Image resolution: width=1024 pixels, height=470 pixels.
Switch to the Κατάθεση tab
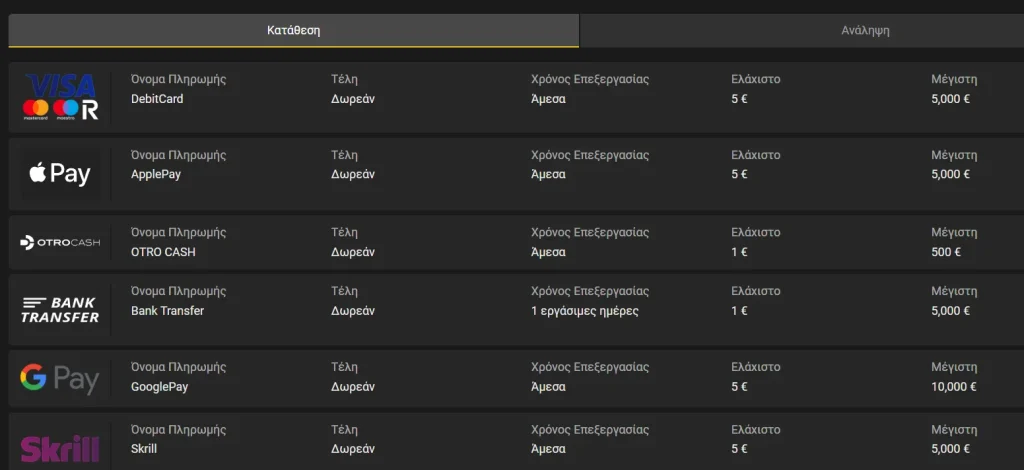293,30
